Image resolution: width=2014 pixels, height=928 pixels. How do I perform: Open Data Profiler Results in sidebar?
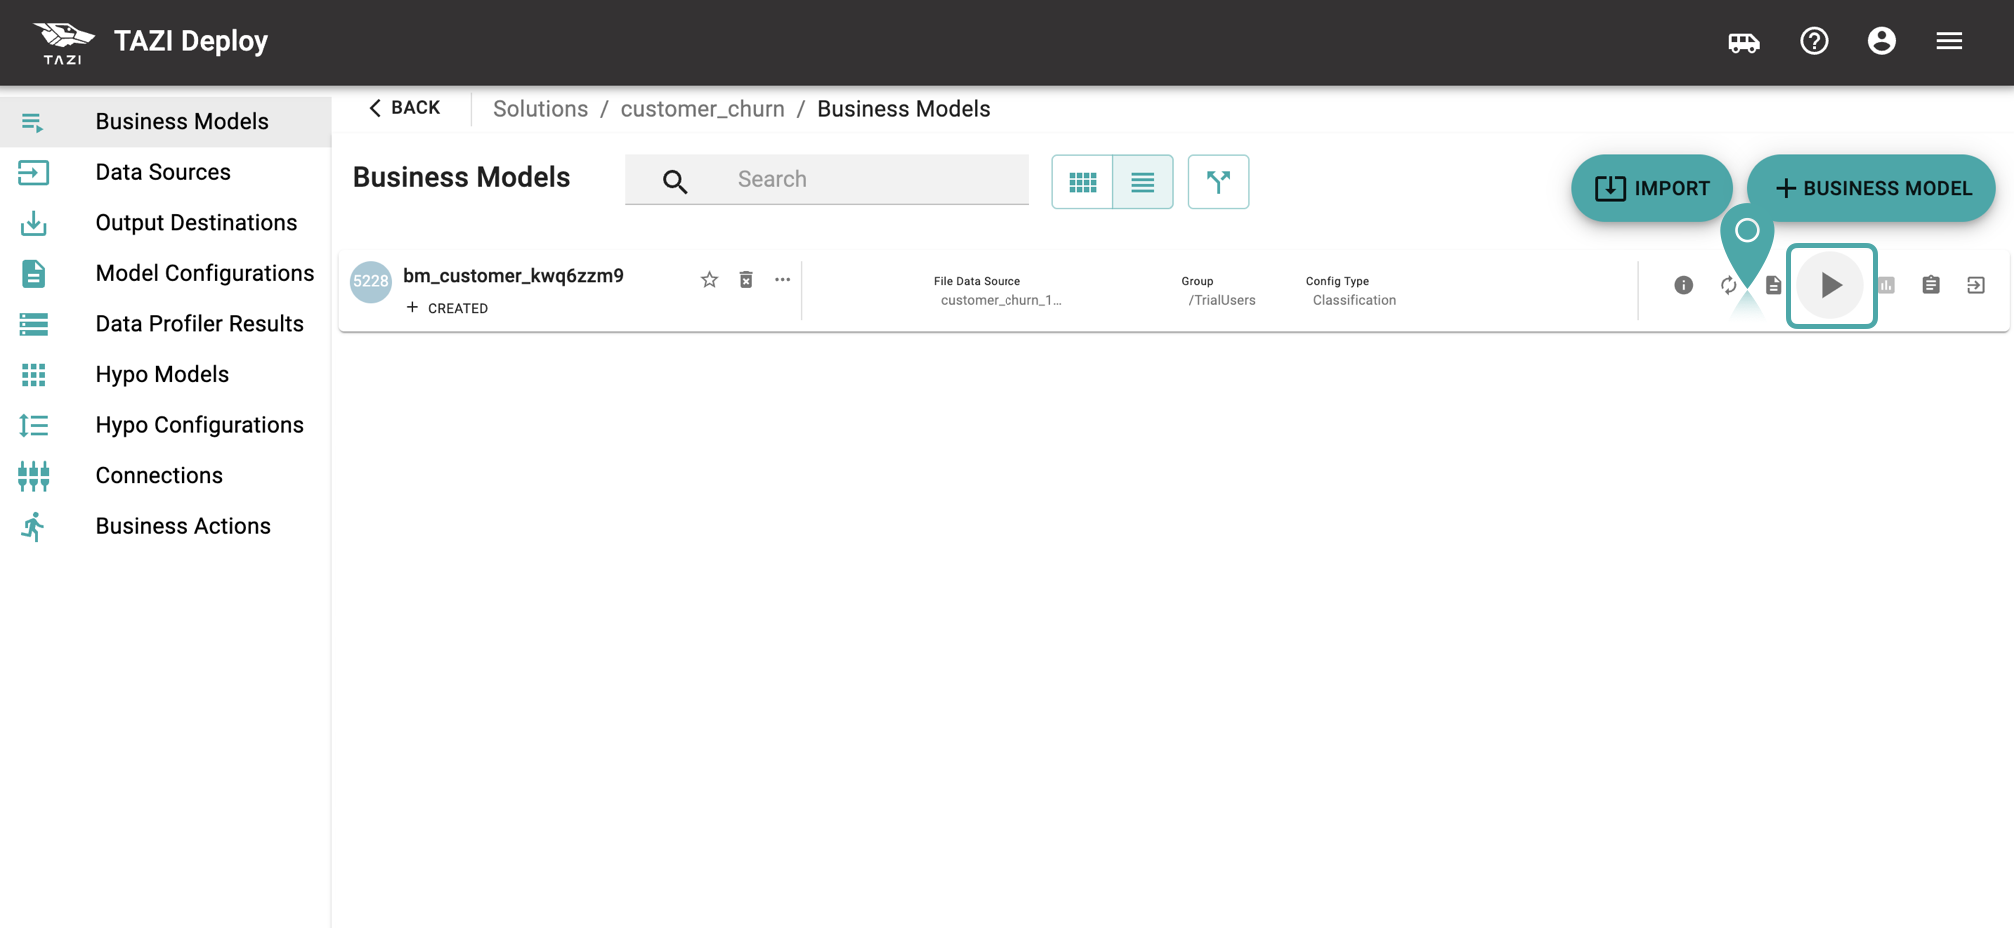[165, 324]
